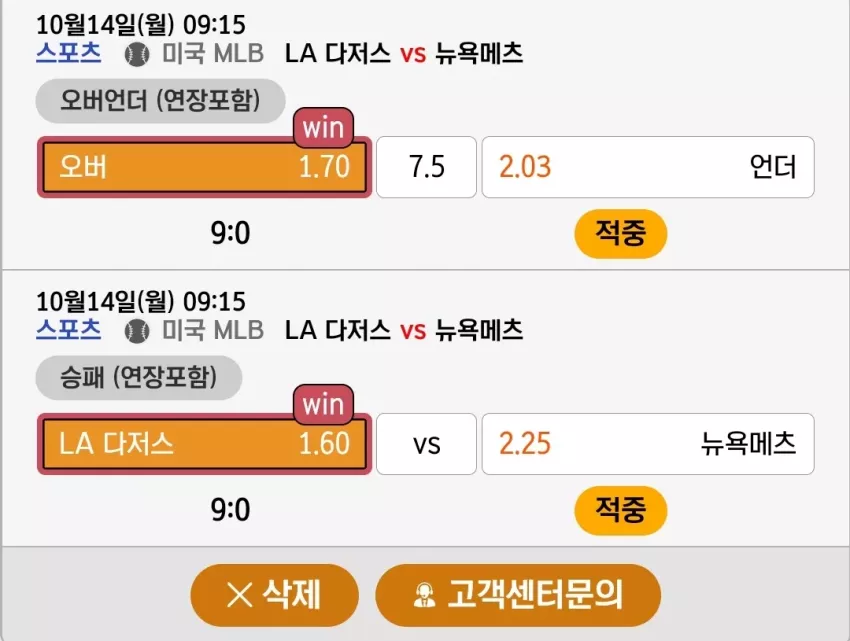Click the baseball icon in the second match

coord(137,331)
